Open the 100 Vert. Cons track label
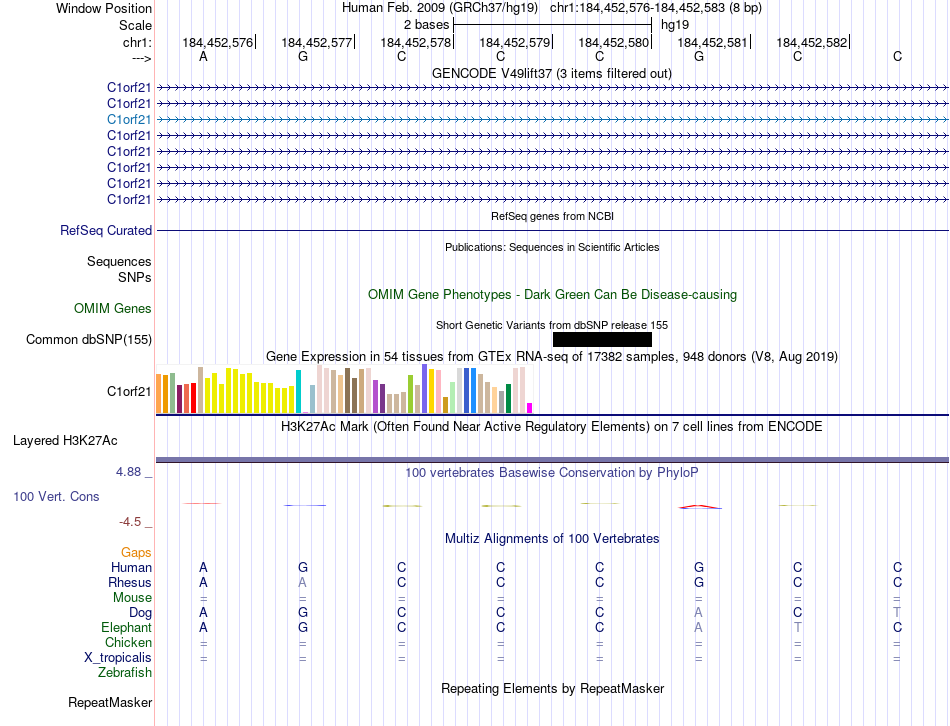This screenshot has height=726, width=950. [x=56, y=496]
